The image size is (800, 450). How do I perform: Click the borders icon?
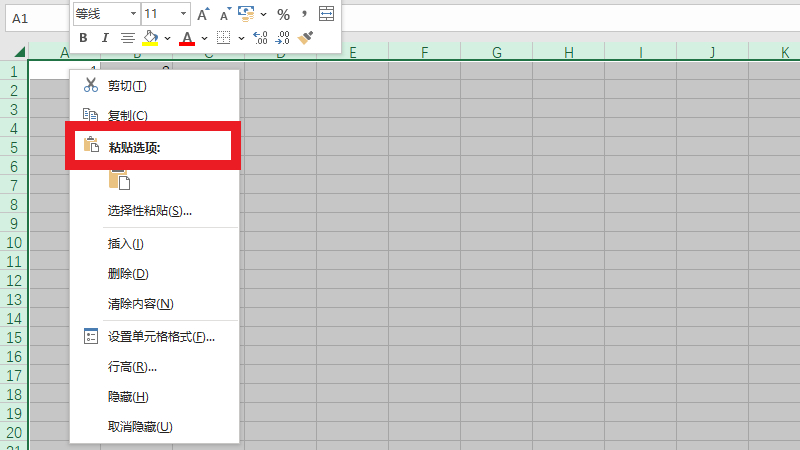pyautogui.click(x=223, y=38)
